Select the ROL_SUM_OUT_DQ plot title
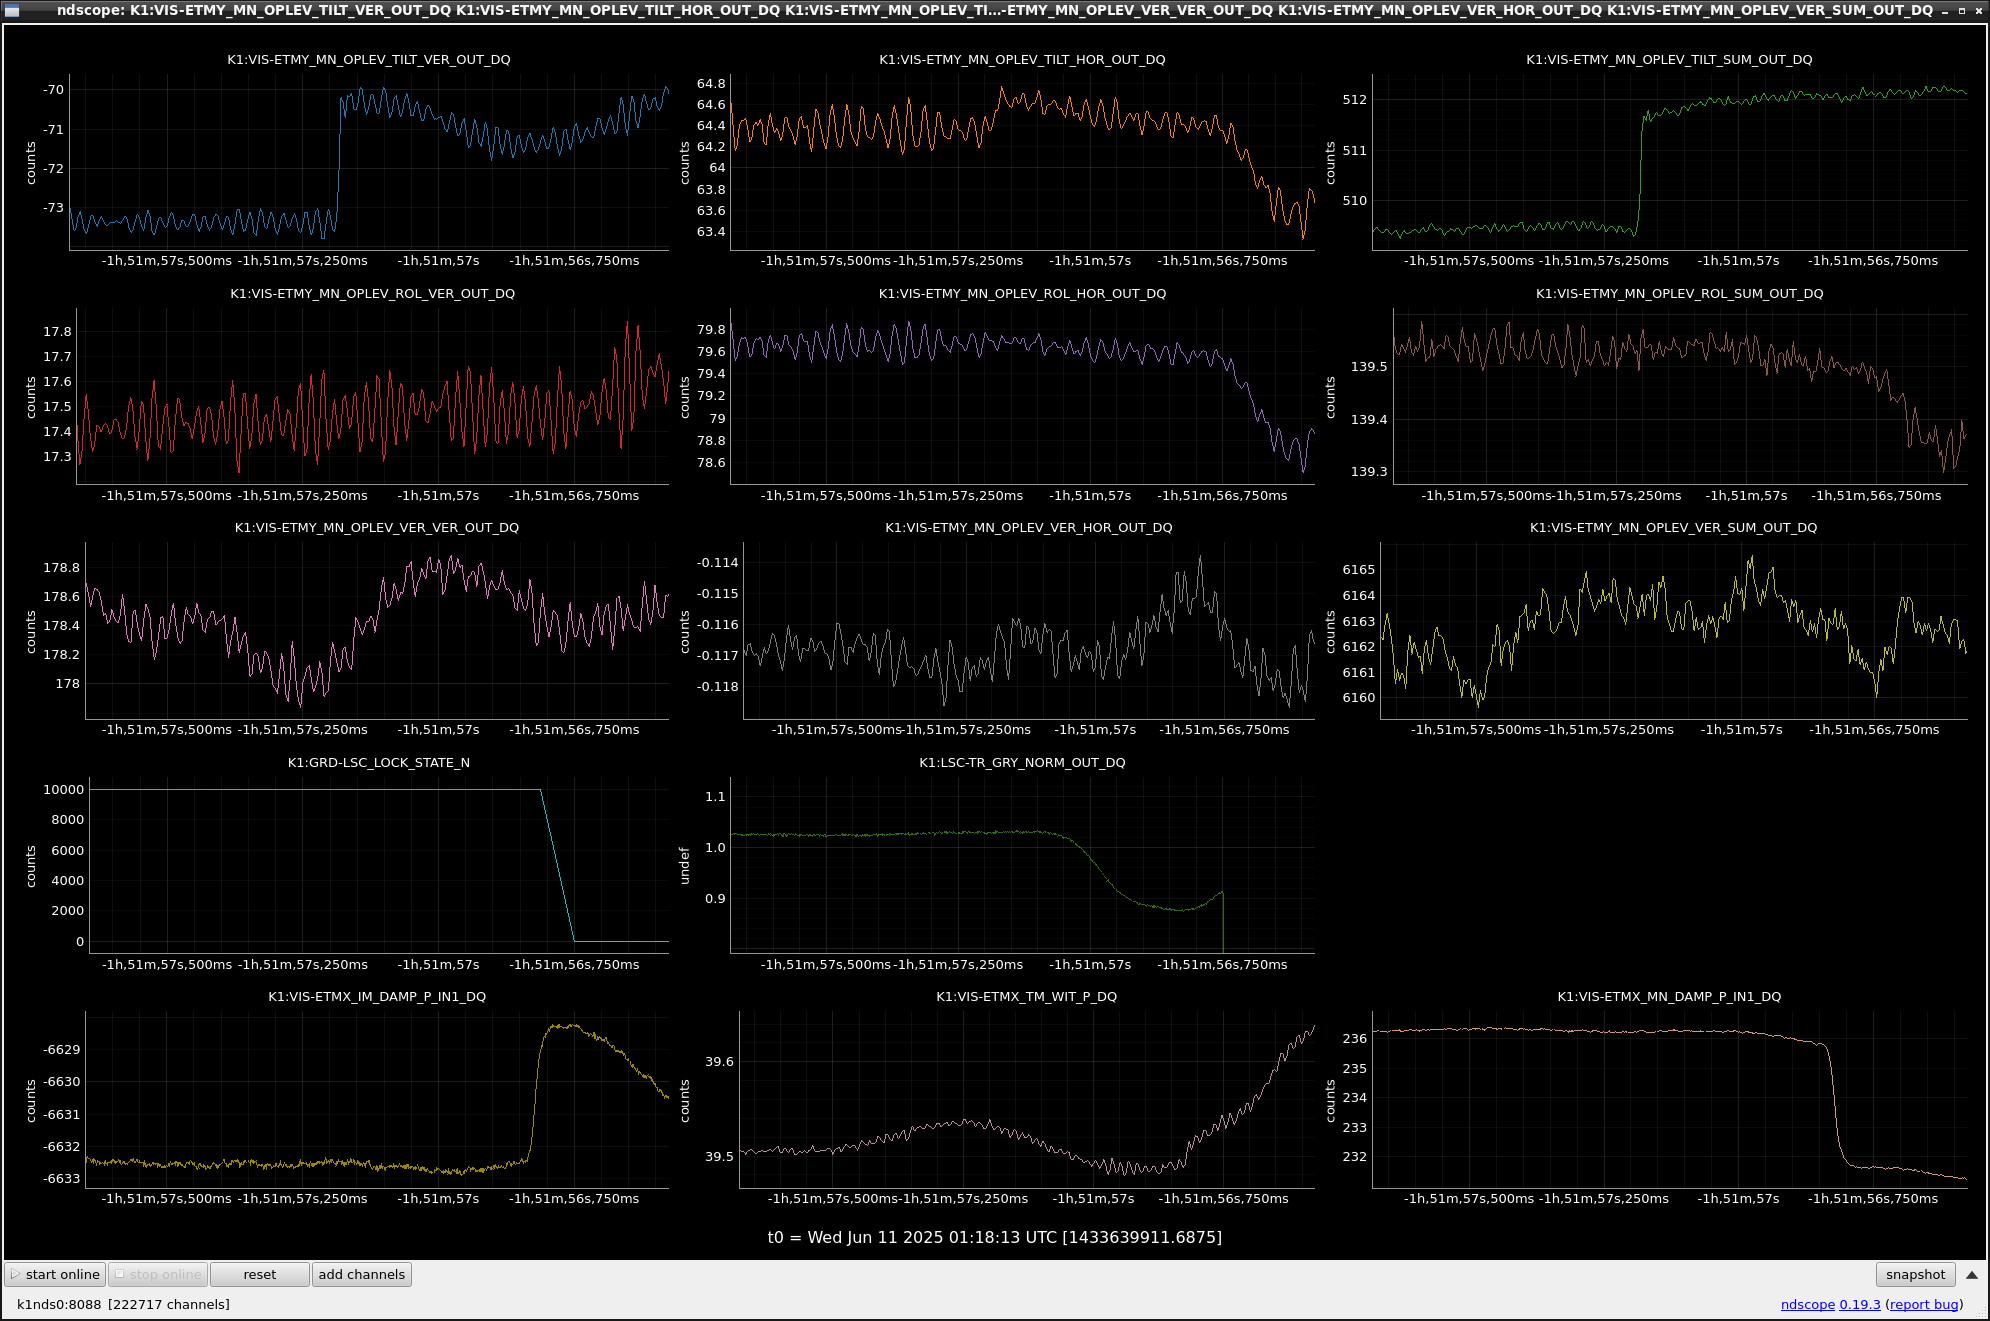 tap(1679, 294)
